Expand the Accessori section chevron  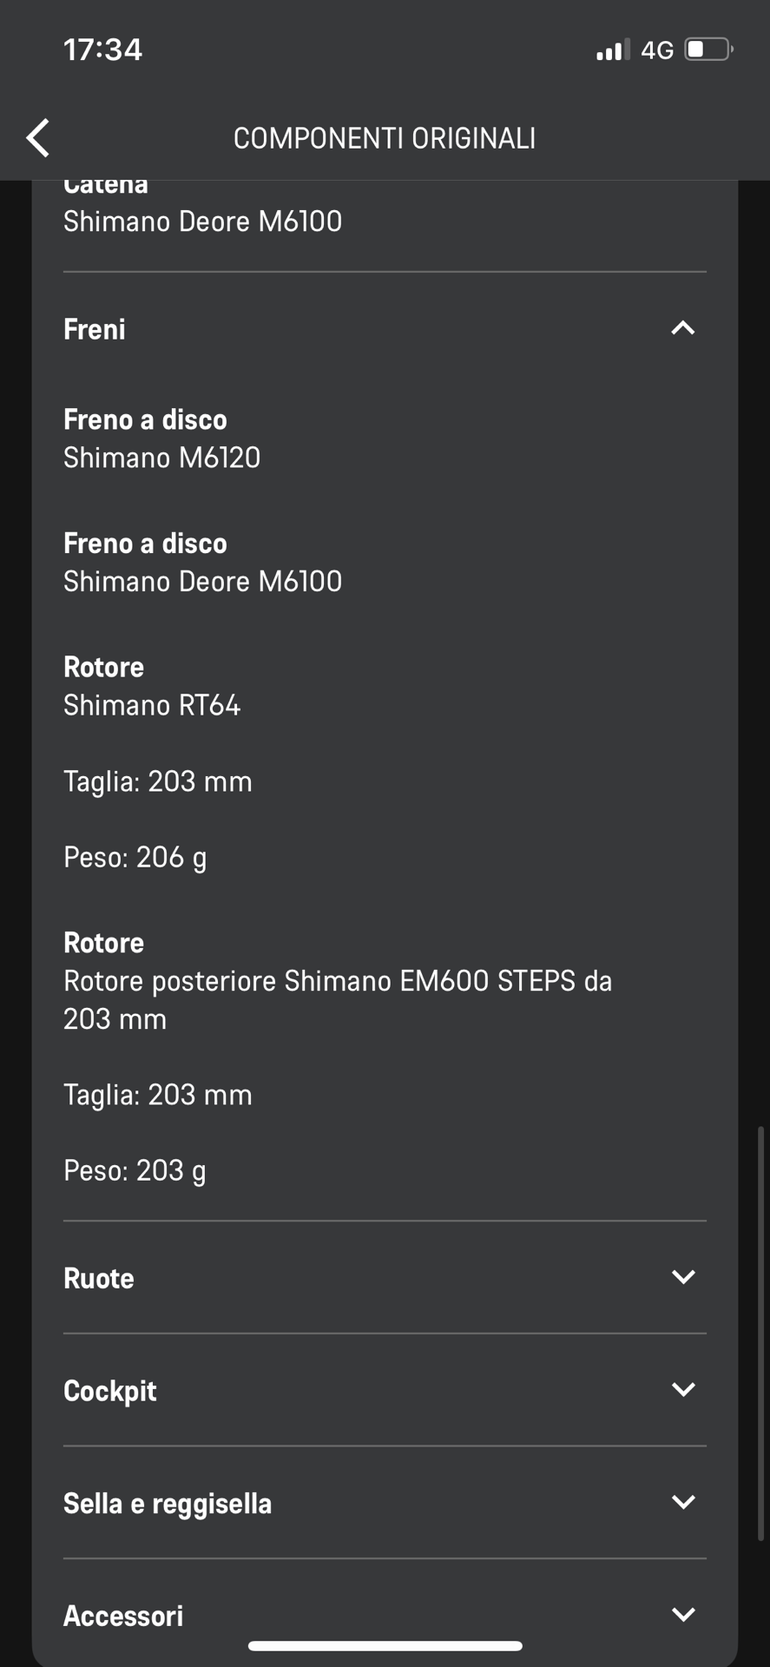pyautogui.click(x=683, y=1614)
